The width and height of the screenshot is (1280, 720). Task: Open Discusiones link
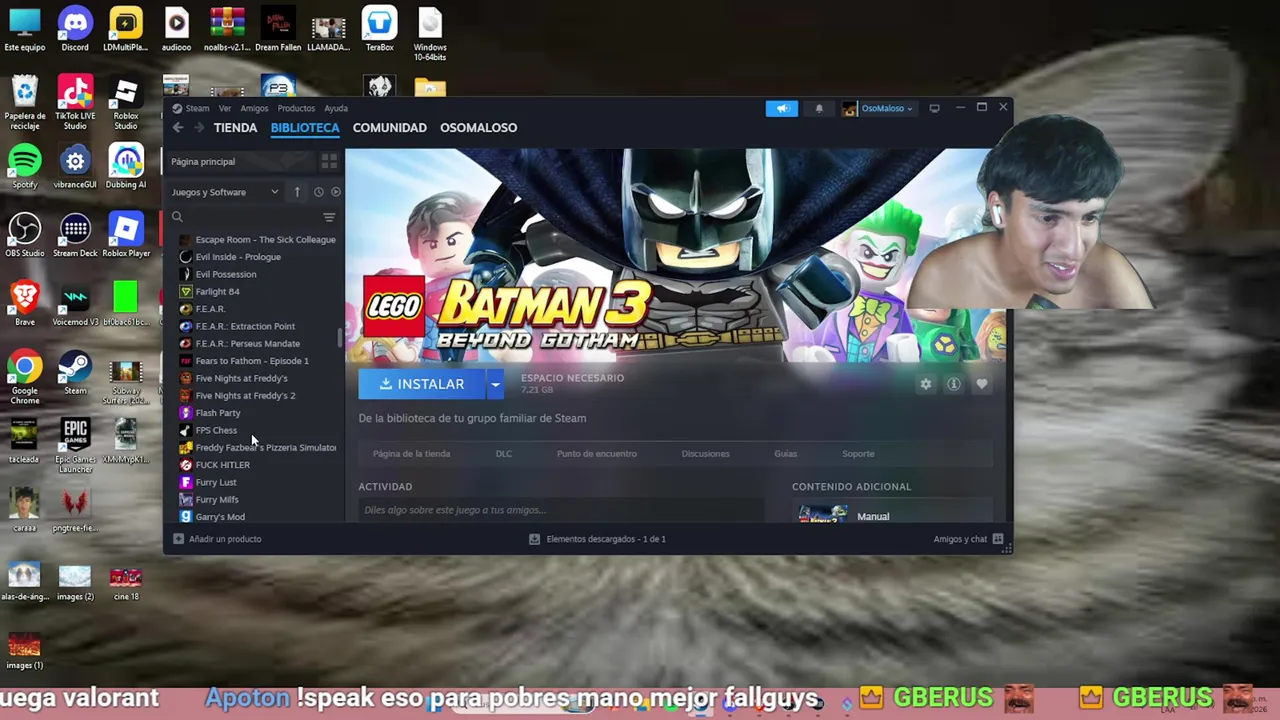coord(705,454)
